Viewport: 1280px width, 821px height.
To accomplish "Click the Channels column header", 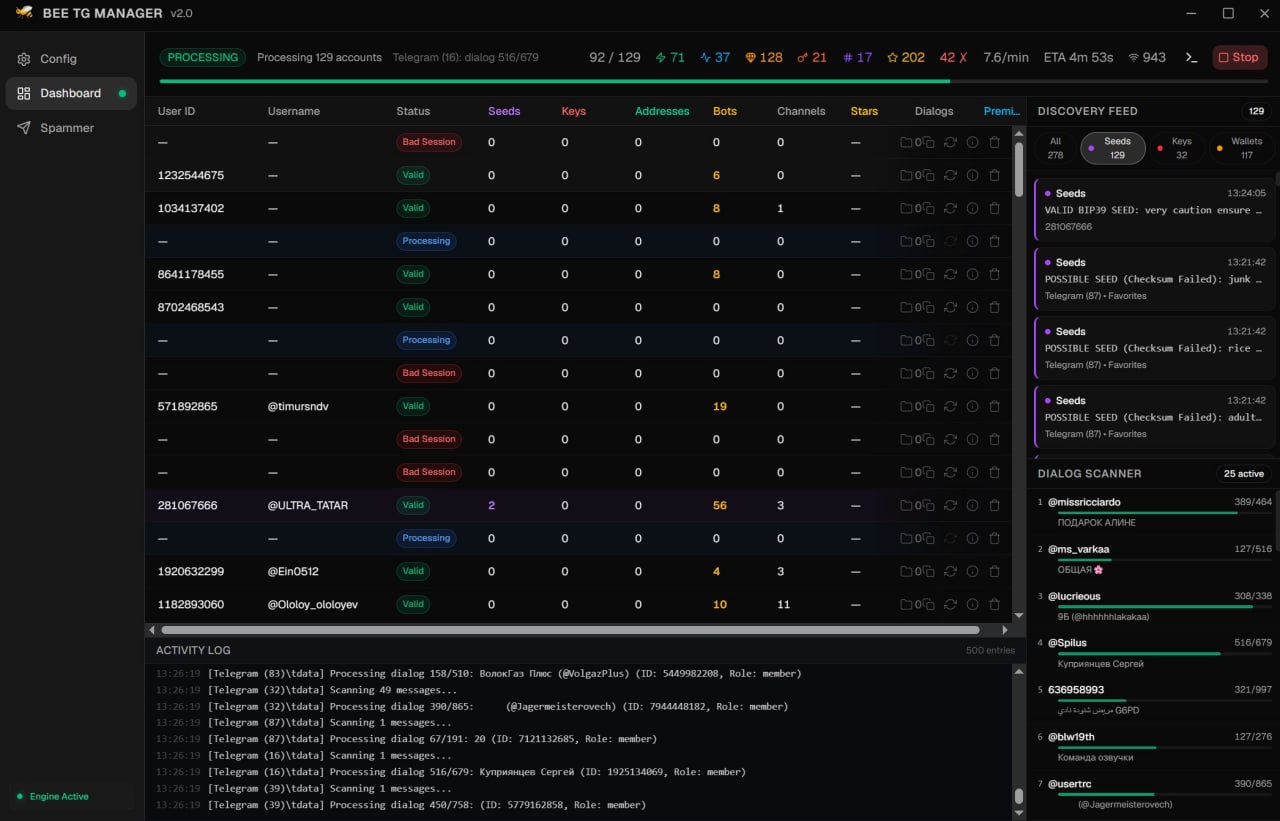I will coord(801,111).
